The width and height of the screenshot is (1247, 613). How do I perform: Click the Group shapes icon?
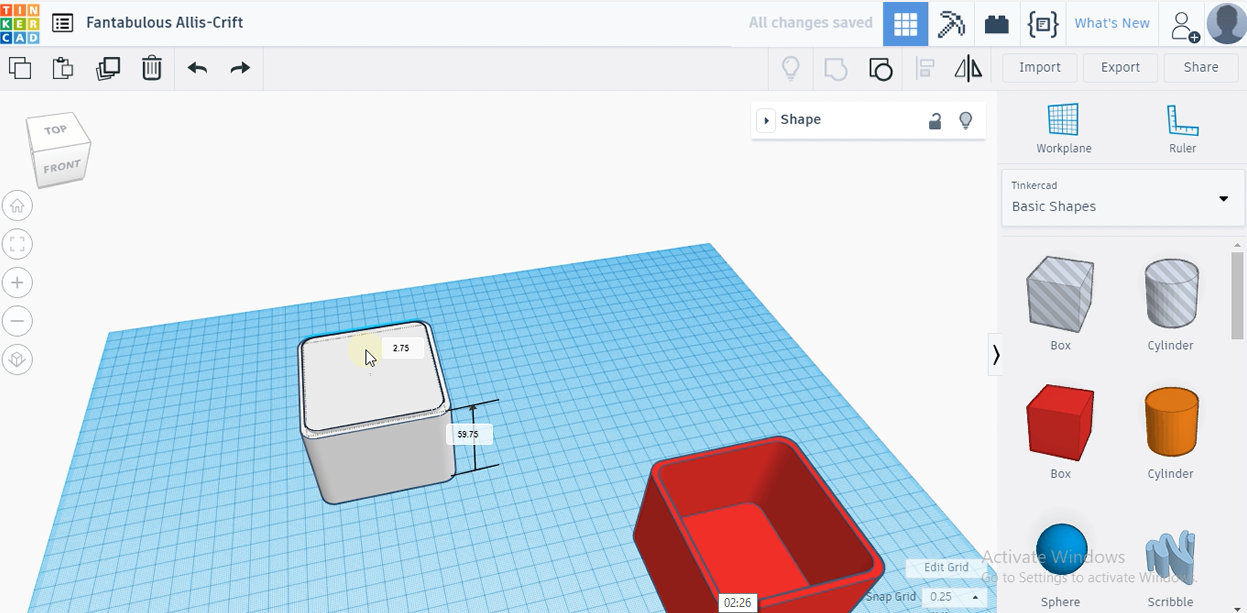[x=836, y=68]
